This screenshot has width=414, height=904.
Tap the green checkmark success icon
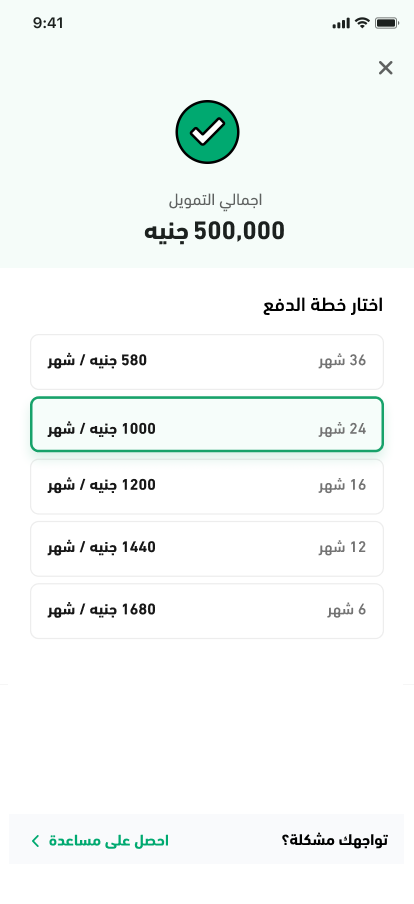[x=207, y=132]
